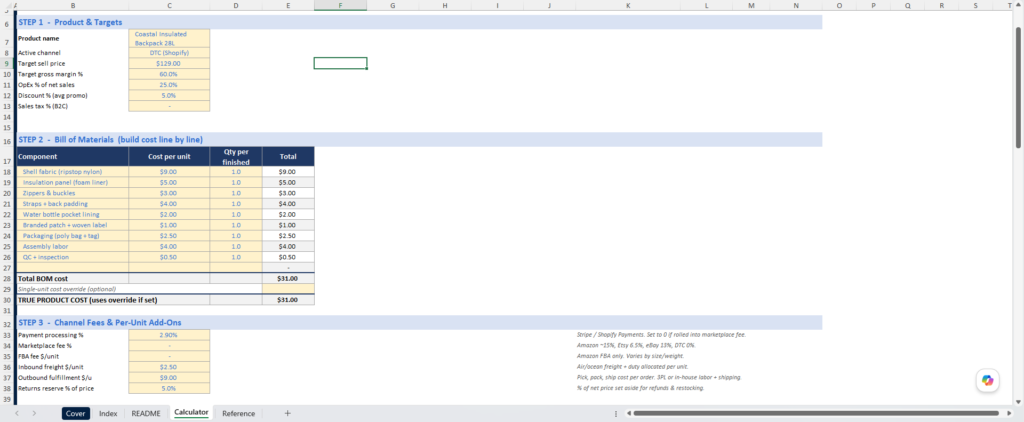Click 'Component' table header cell
The width and height of the screenshot is (1024, 422).
(72, 156)
